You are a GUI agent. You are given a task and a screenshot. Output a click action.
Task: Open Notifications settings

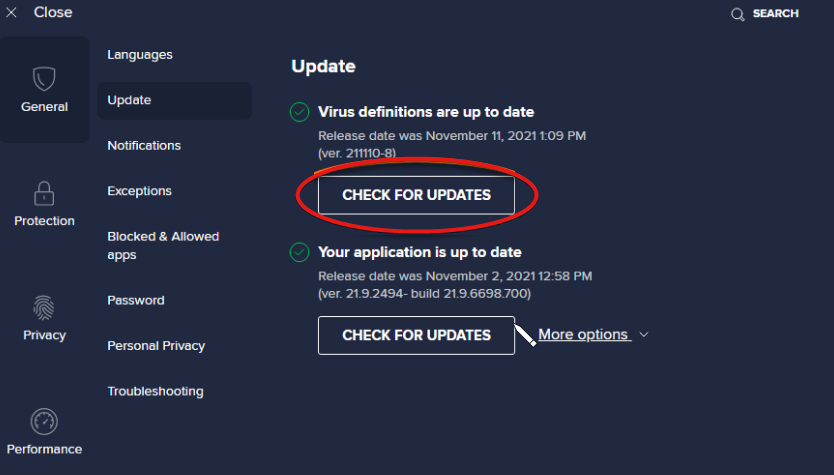(144, 146)
